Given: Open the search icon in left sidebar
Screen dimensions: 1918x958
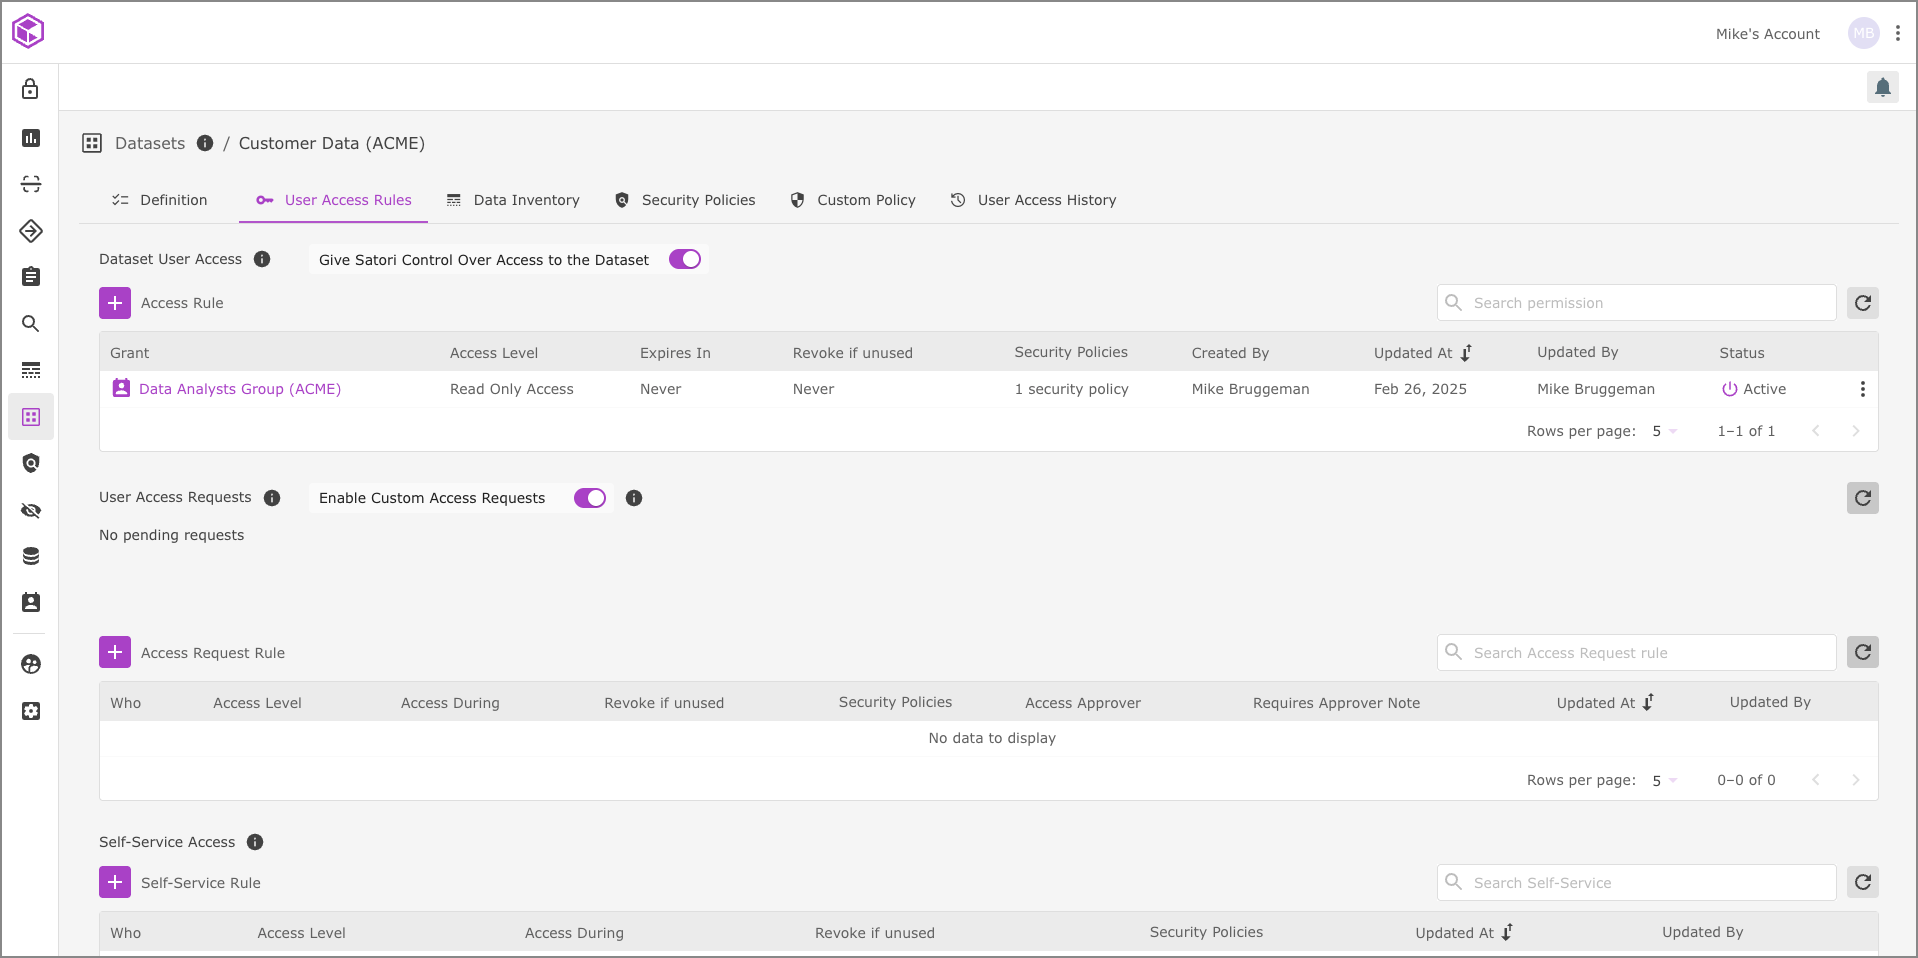Looking at the screenshot, I should [31, 324].
